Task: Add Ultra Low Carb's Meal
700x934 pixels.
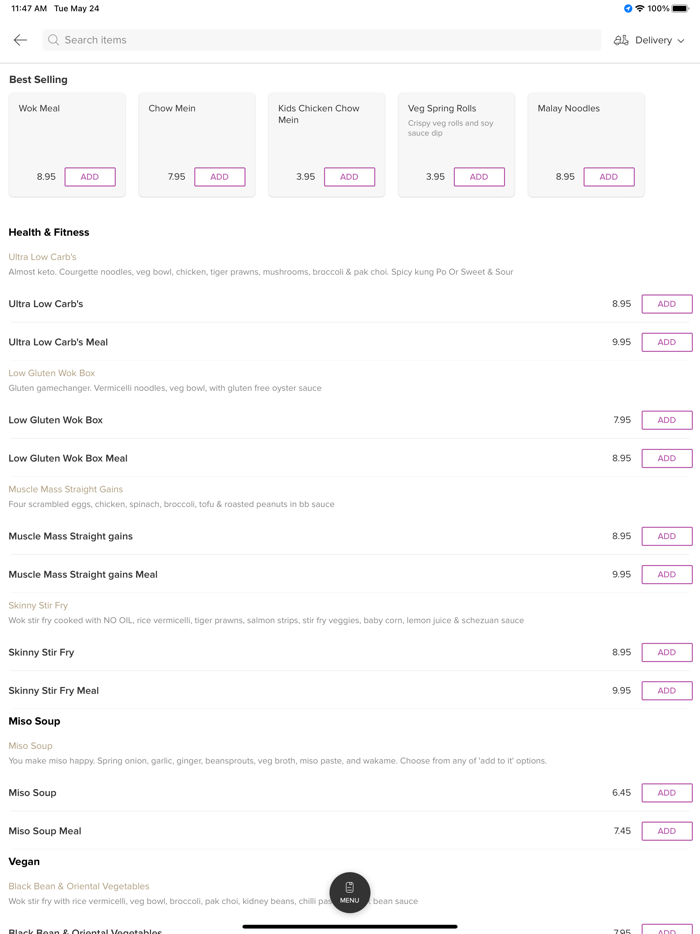Action: pos(666,342)
